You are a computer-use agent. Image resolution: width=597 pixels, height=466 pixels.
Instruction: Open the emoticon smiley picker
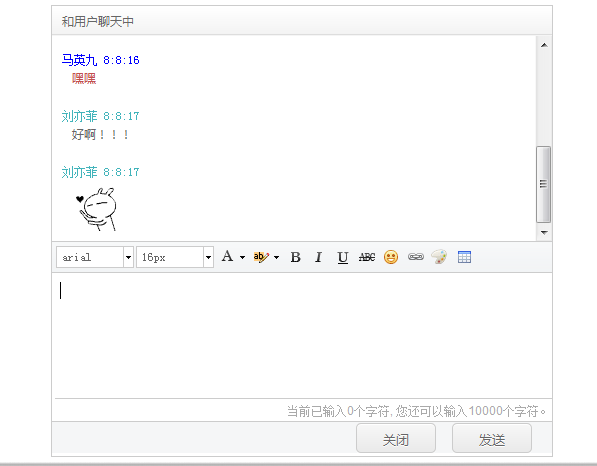[391, 257]
